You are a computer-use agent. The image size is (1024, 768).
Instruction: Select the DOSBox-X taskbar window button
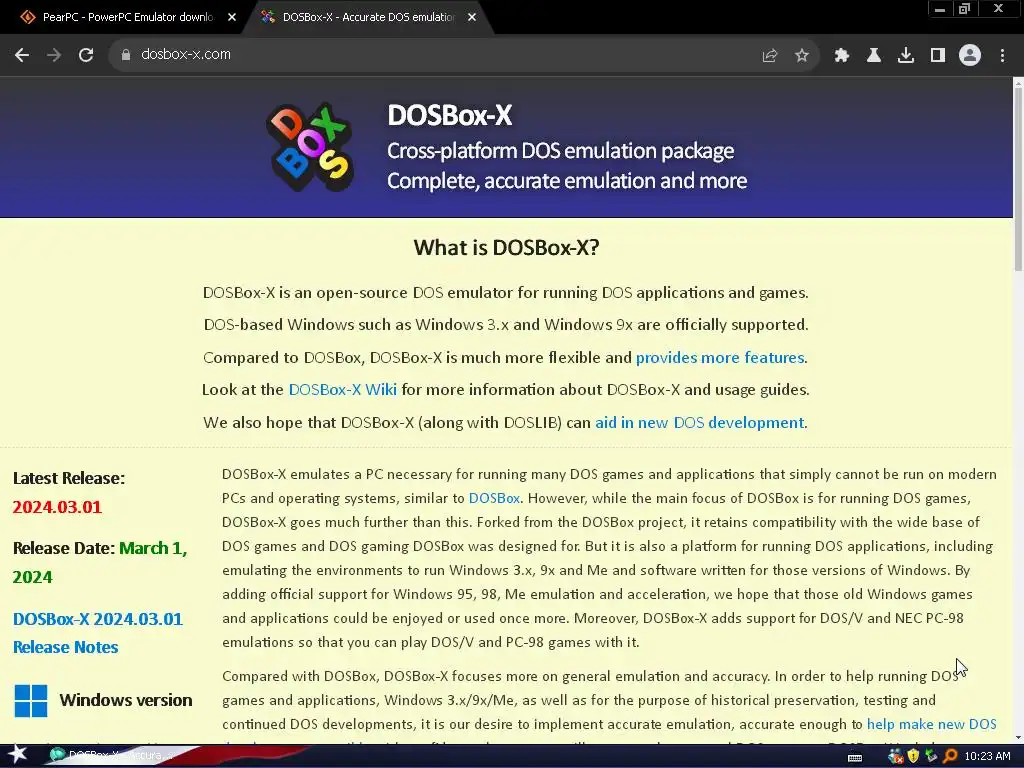(x=111, y=756)
